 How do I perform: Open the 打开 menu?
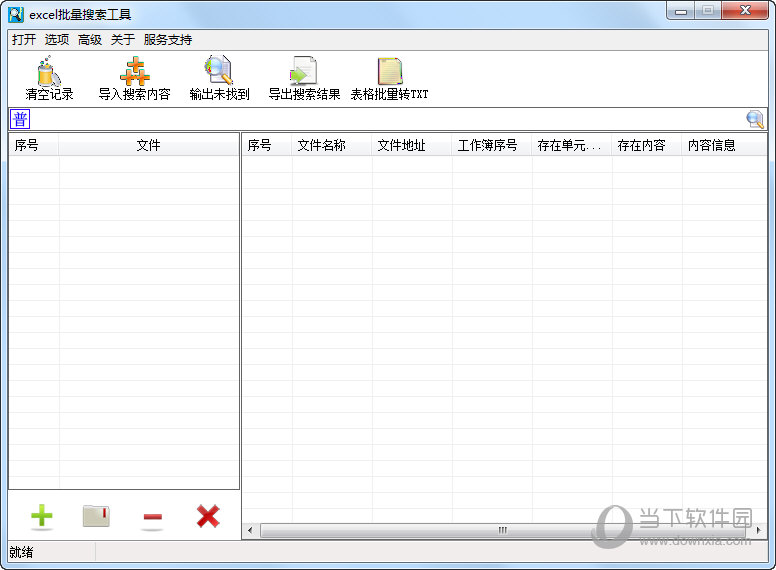click(24, 40)
